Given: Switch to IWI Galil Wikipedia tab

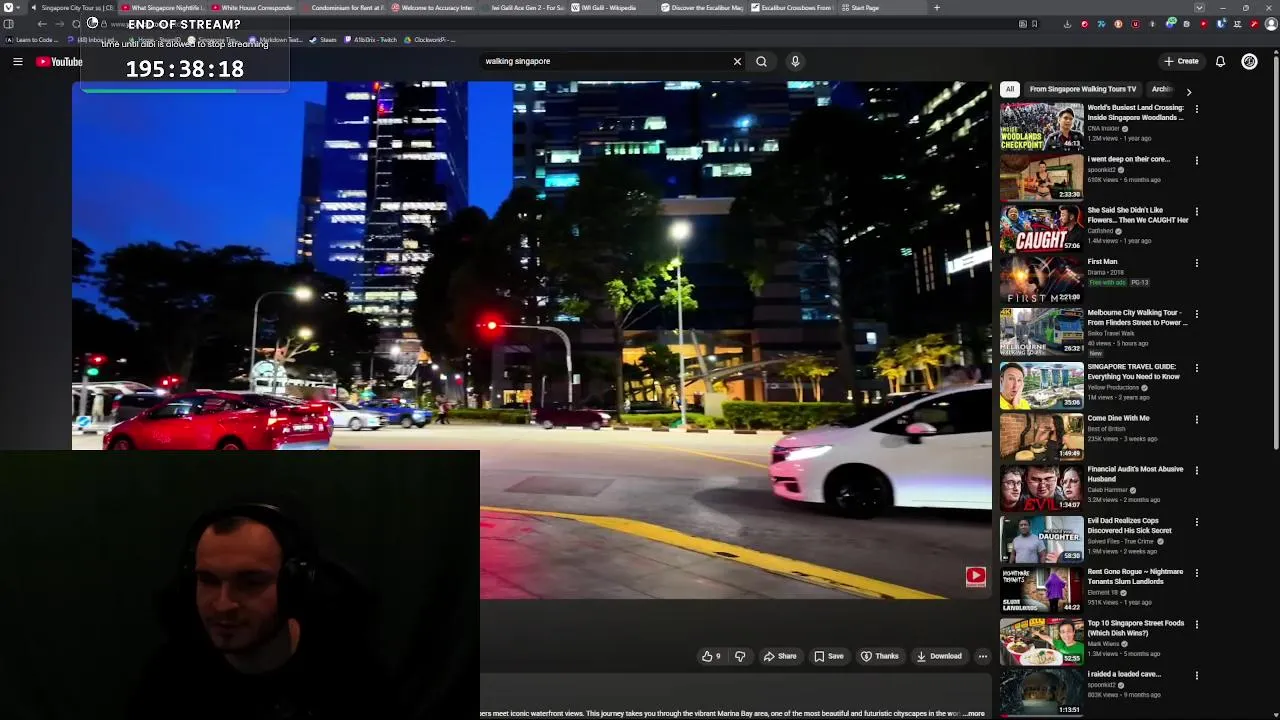Looking at the screenshot, I should coord(612,8).
